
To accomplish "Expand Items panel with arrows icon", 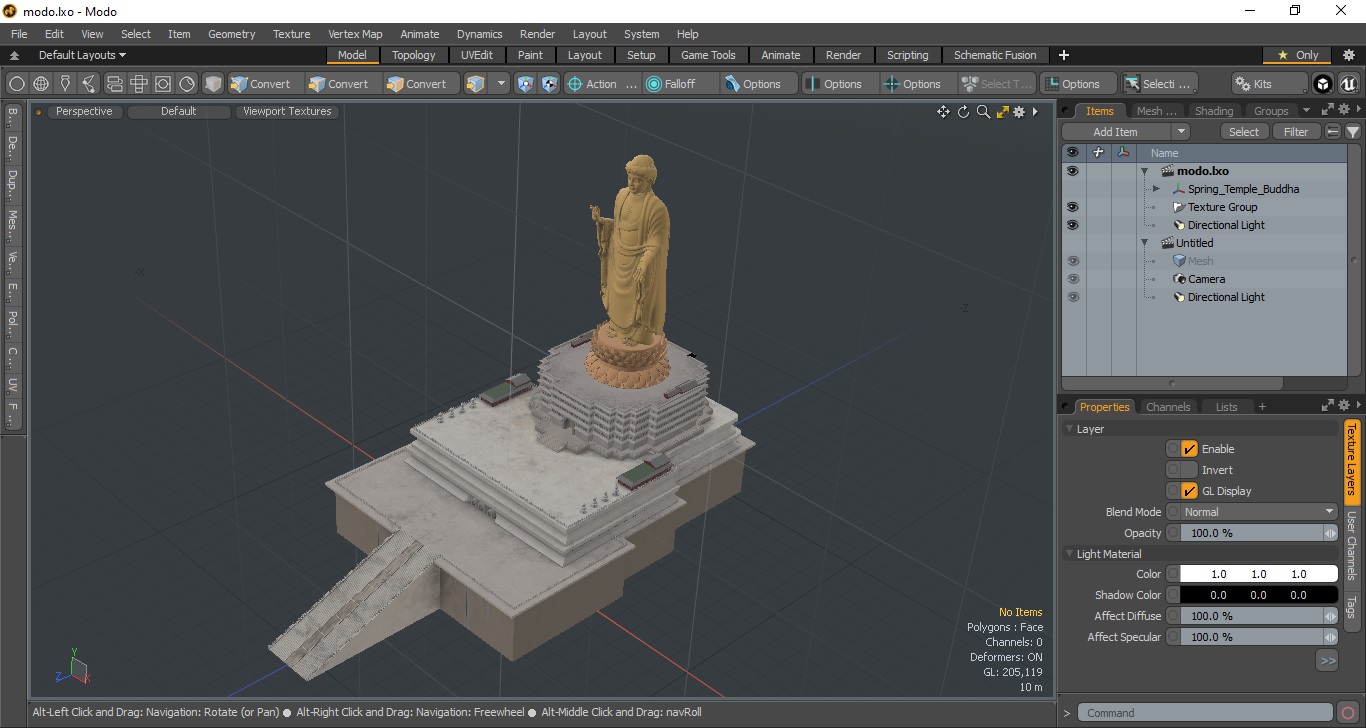I will click(x=1328, y=110).
